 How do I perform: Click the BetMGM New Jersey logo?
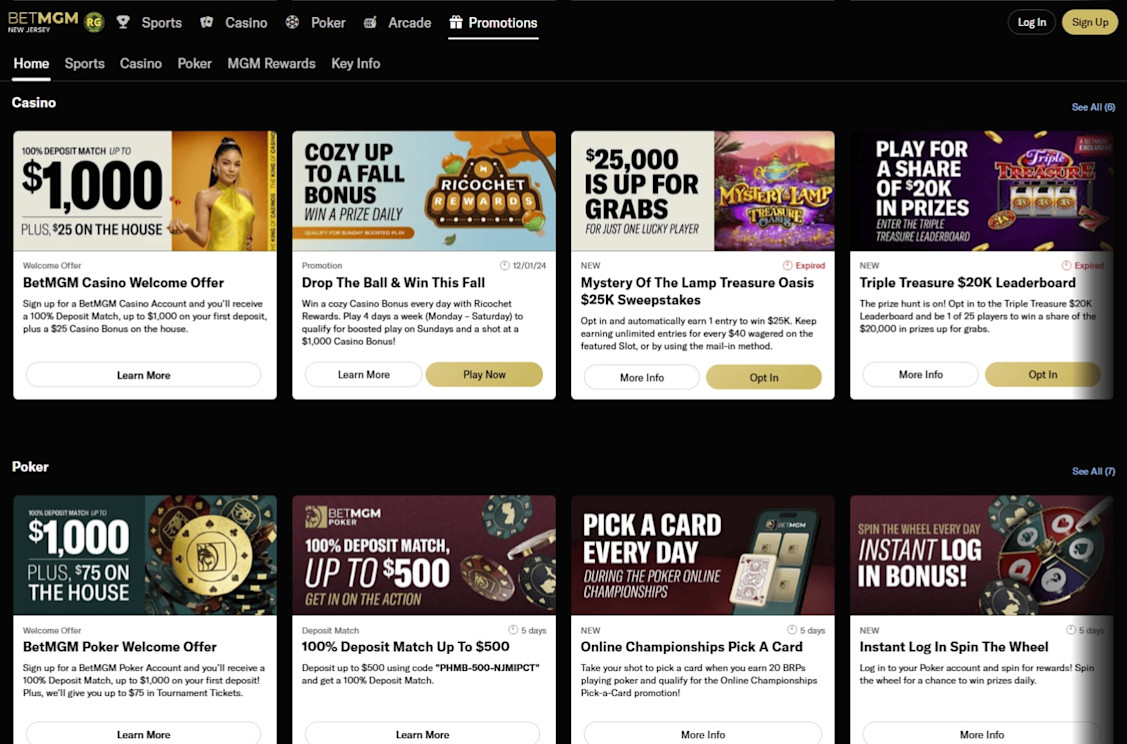tap(42, 22)
